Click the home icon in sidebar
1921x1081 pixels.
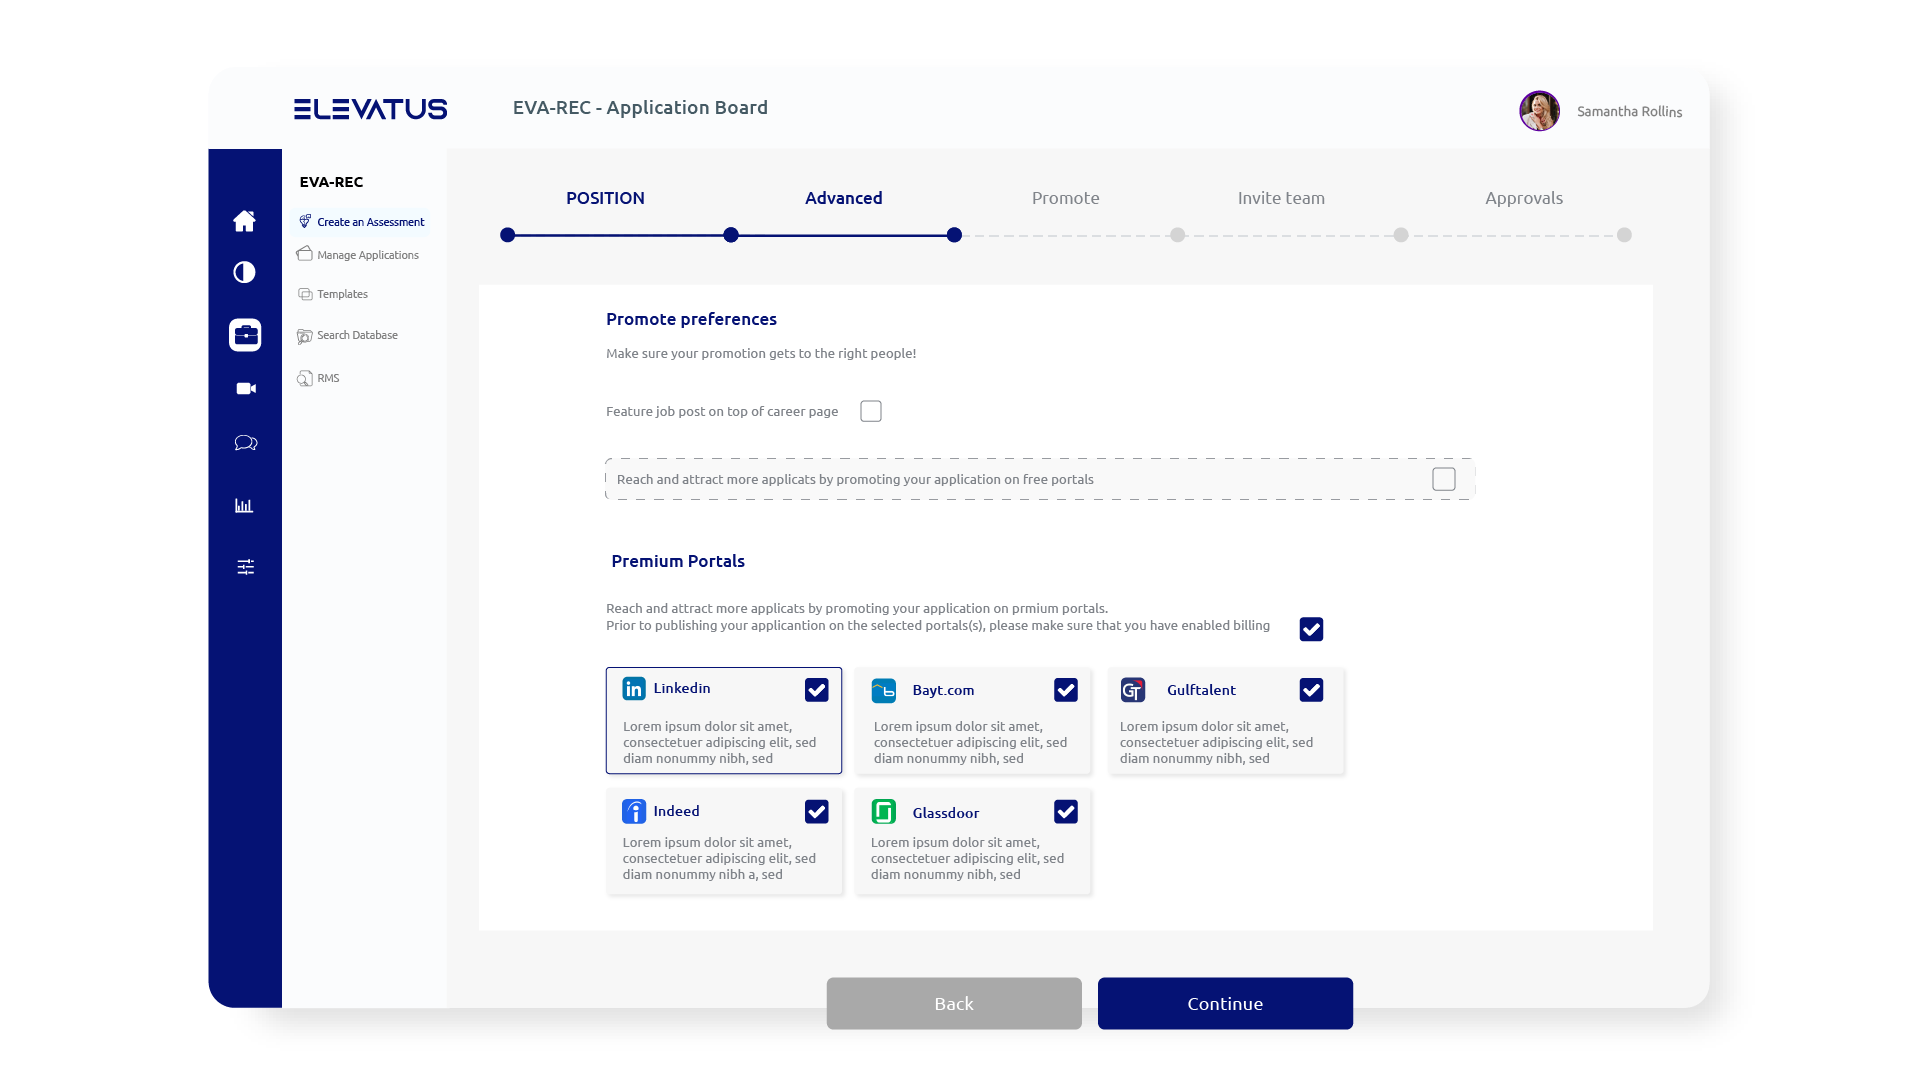[x=244, y=221]
